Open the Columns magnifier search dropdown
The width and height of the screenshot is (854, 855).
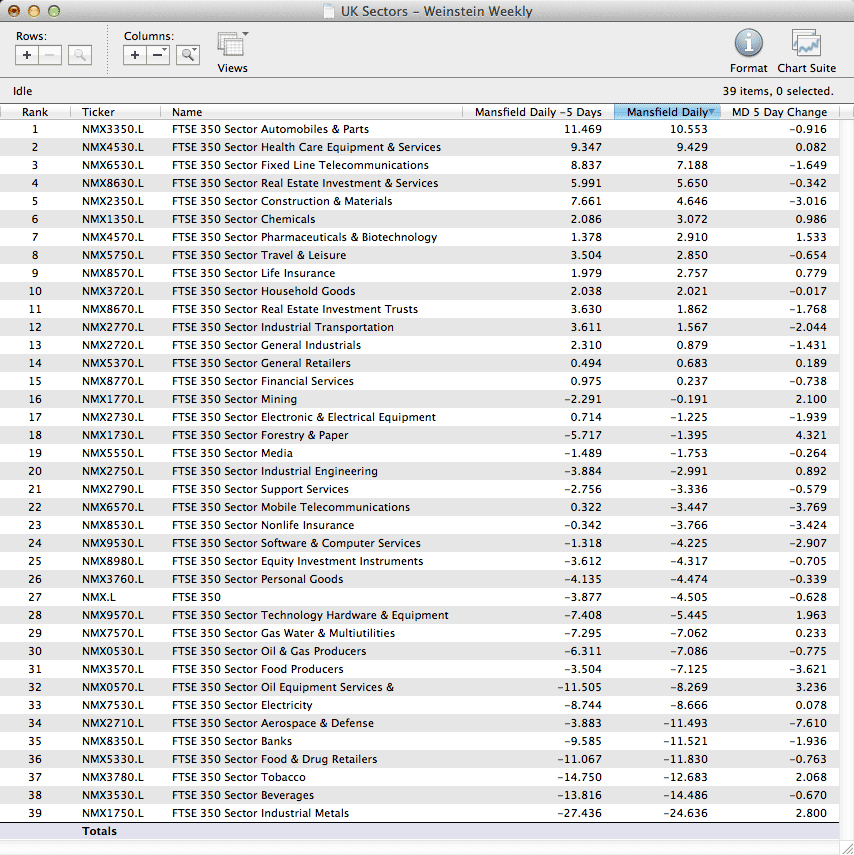tap(188, 55)
